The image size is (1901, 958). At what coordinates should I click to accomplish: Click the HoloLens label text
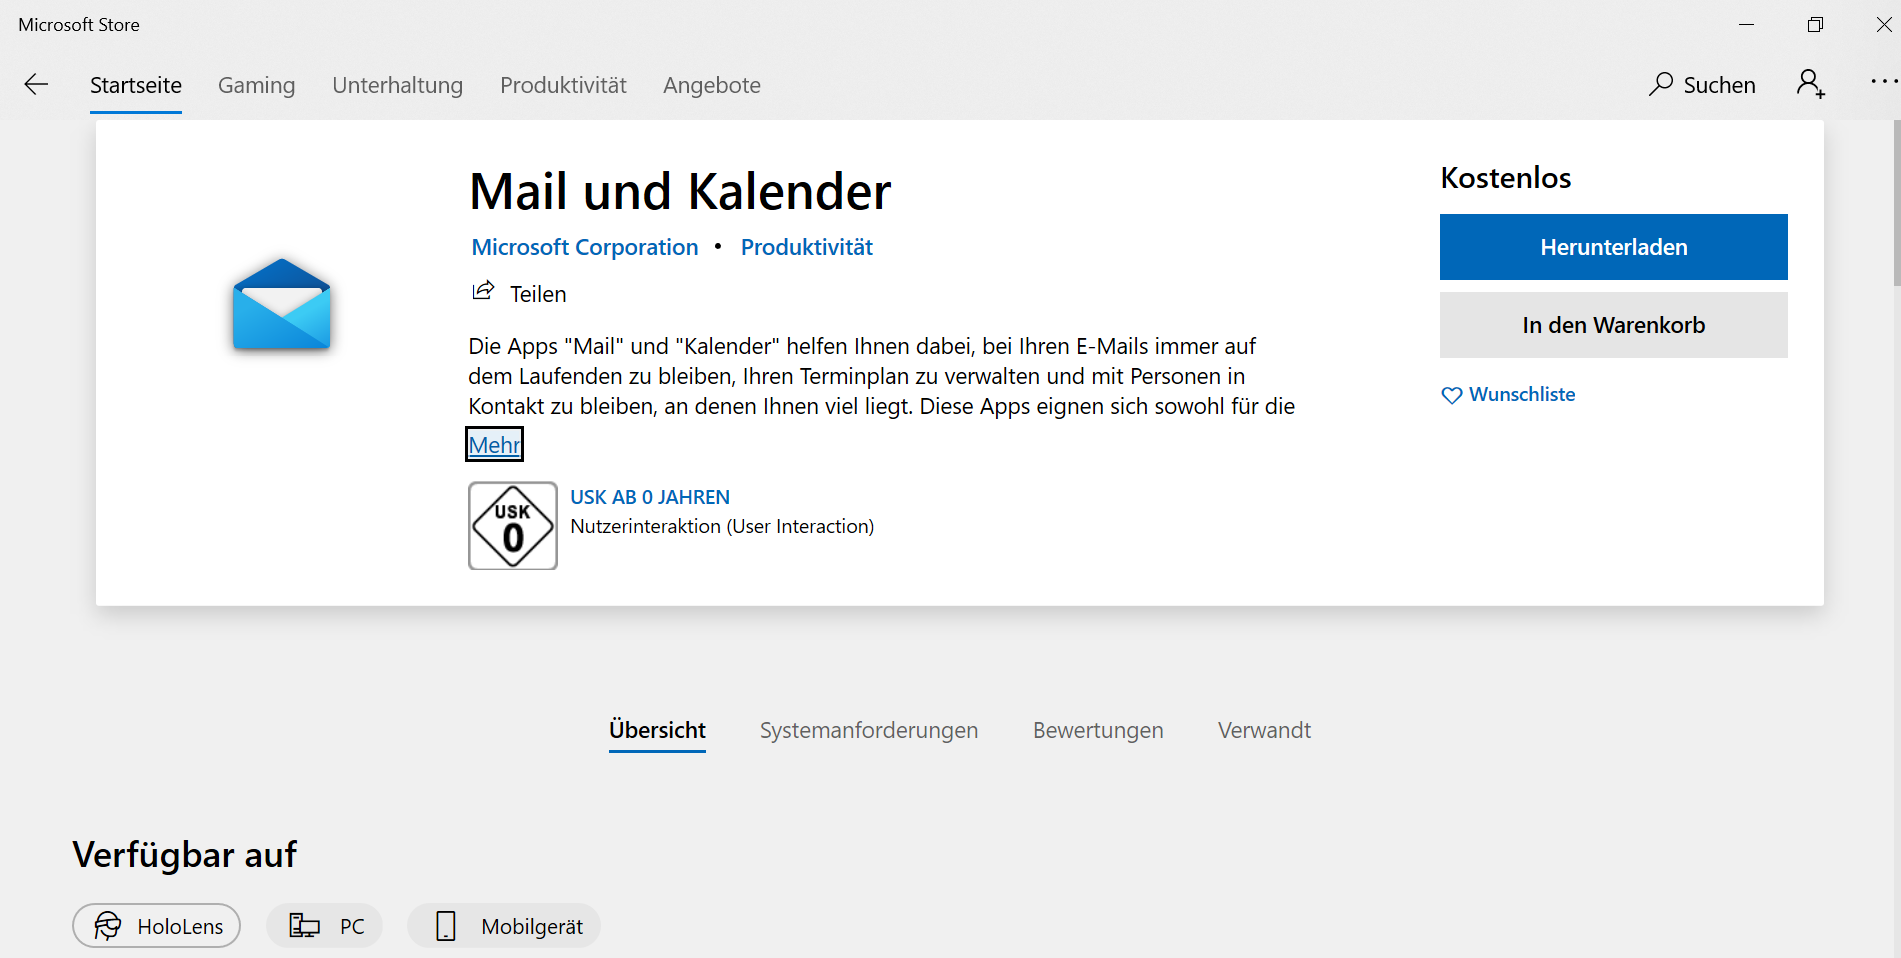point(180,927)
